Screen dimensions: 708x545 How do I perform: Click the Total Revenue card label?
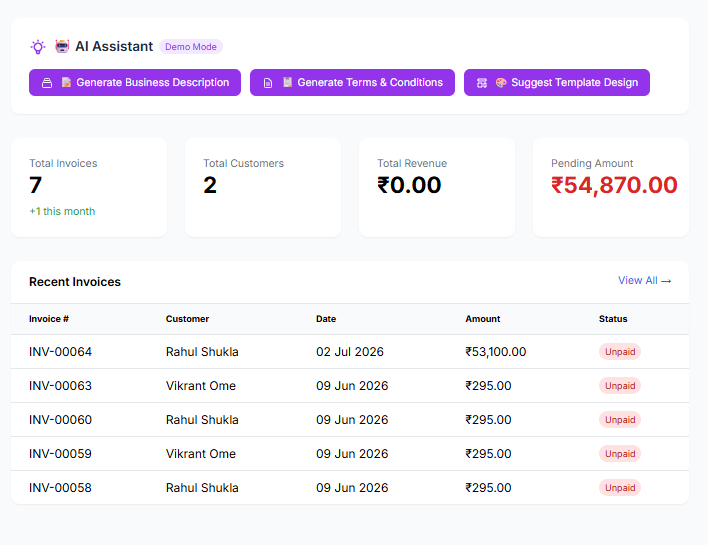pyautogui.click(x=412, y=163)
